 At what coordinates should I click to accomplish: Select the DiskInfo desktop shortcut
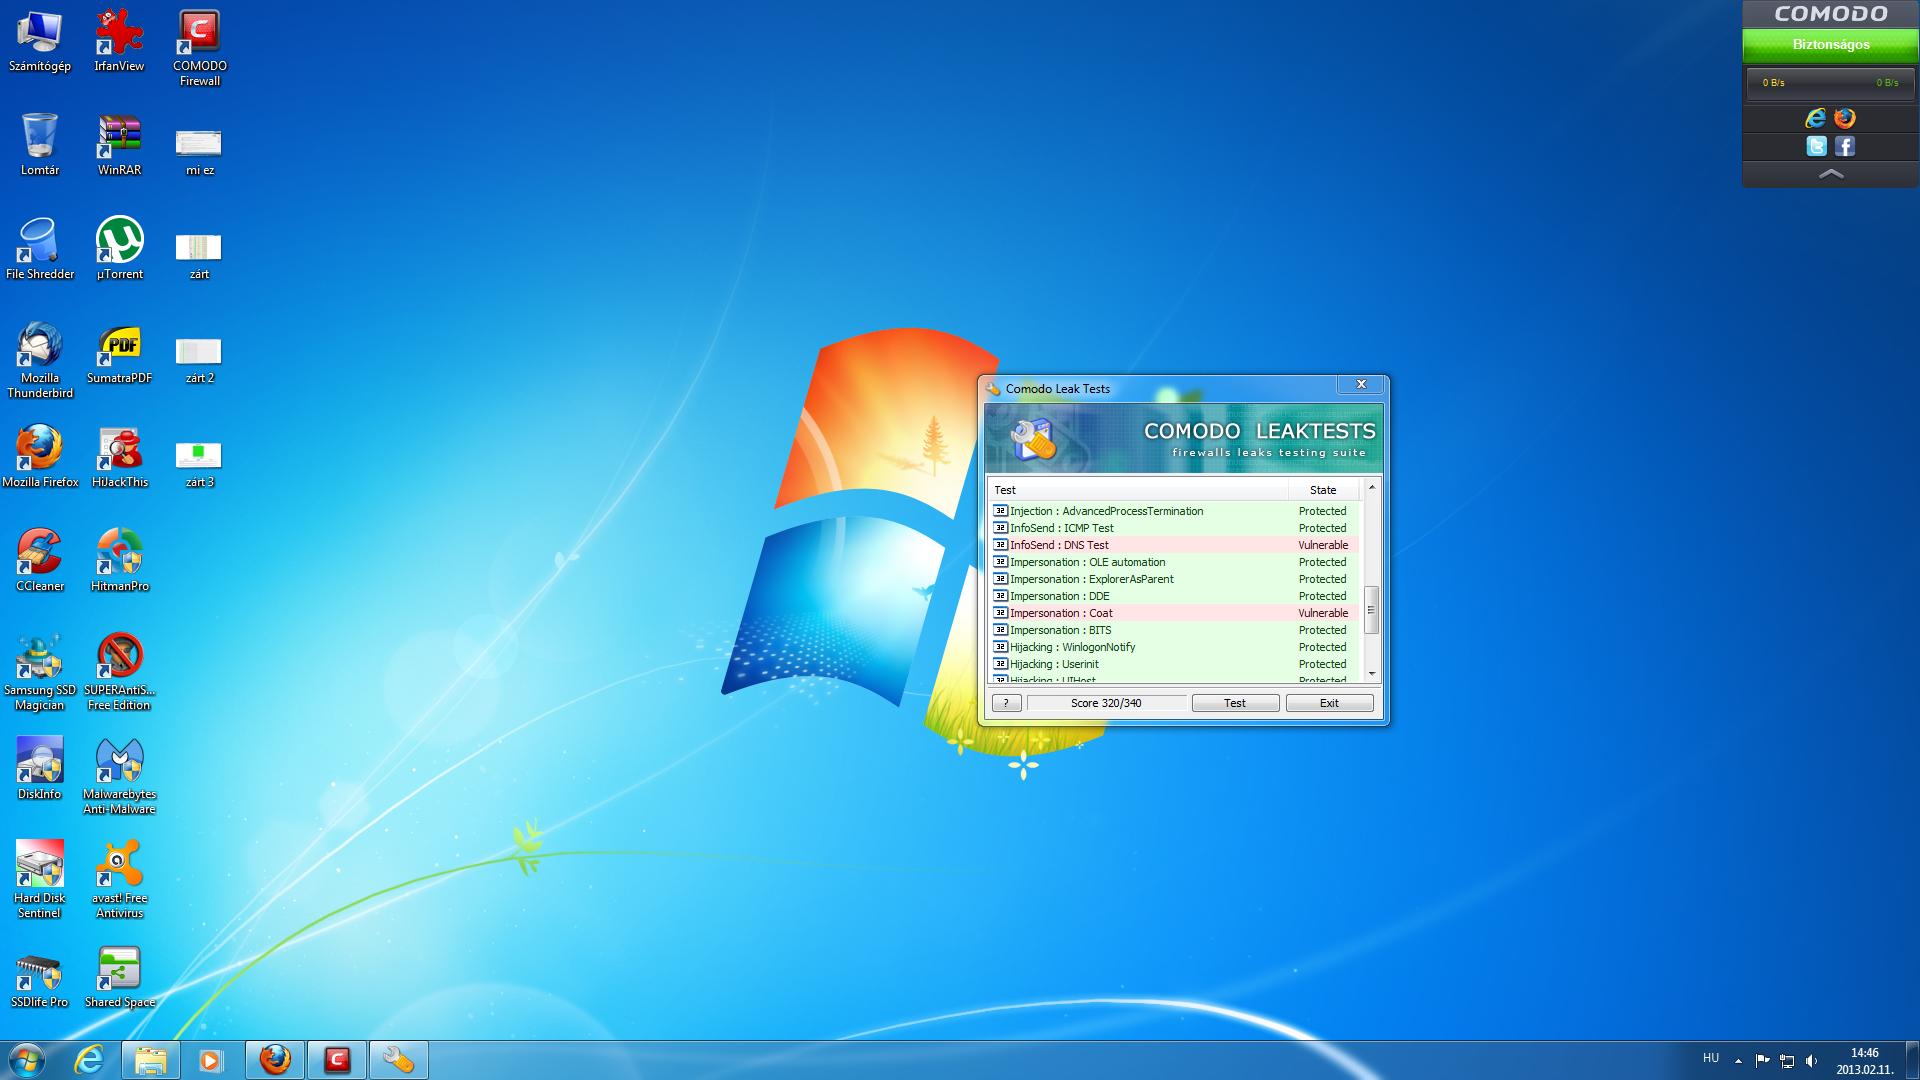point(40,769)
